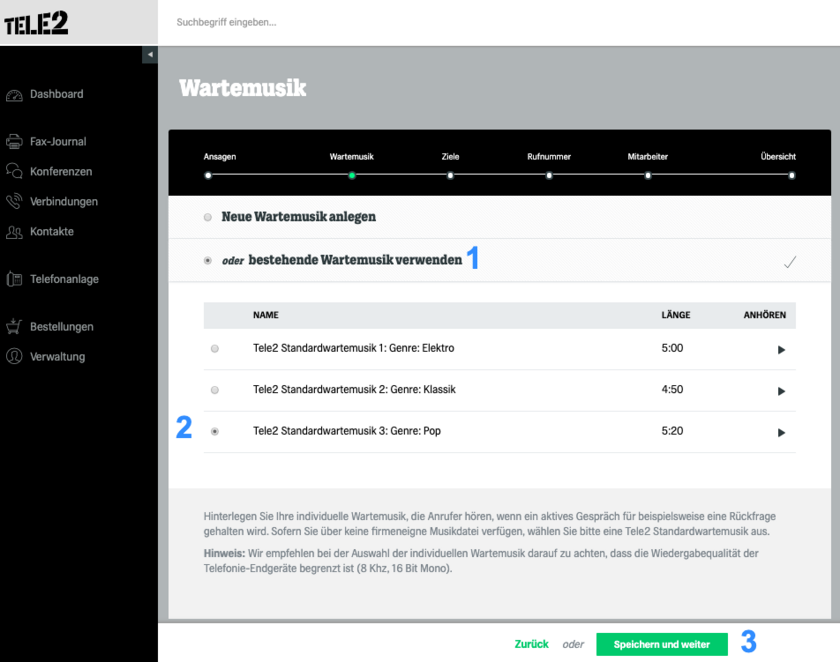Viewport: 840px width, 662px height.
Task: Click the Tele2 logo
Action: (x=36, y=23)
